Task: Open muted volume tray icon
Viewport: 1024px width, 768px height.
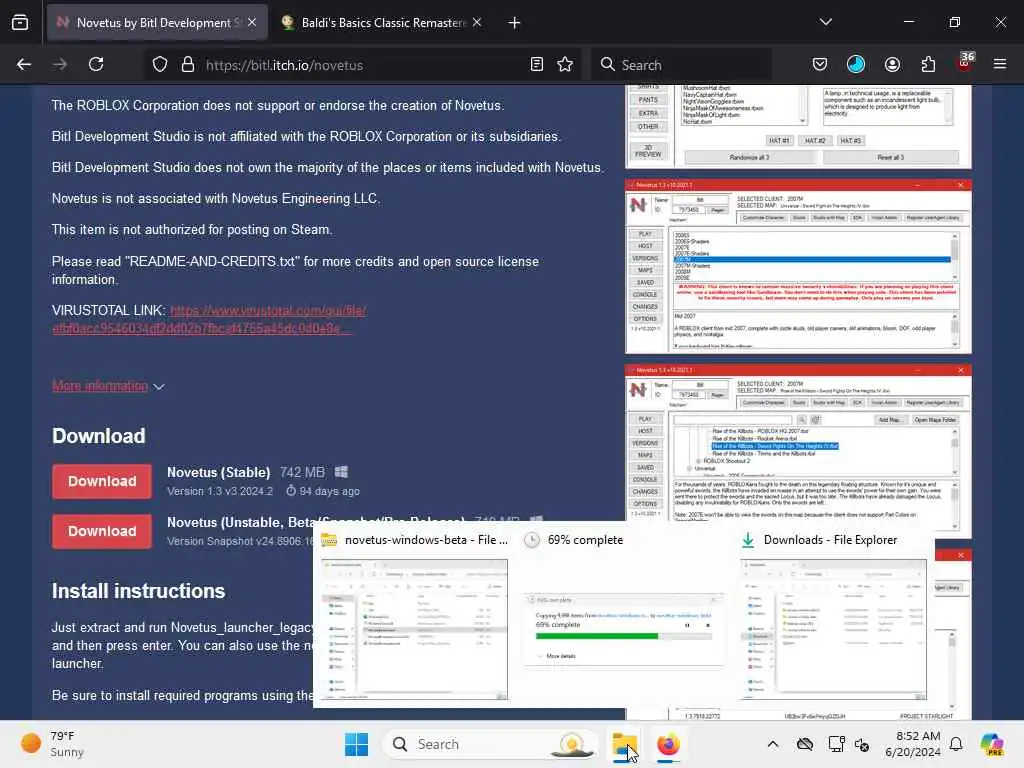Action: tap(862, 744)
